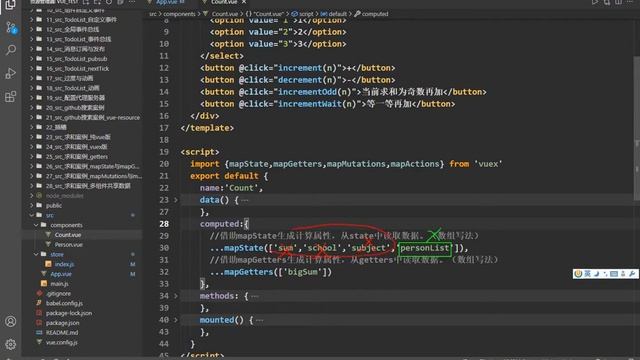This screenshot has height=360, width=640.
Task: Unfold the mounted() block on line 40
Action: (x=176, y=320)
